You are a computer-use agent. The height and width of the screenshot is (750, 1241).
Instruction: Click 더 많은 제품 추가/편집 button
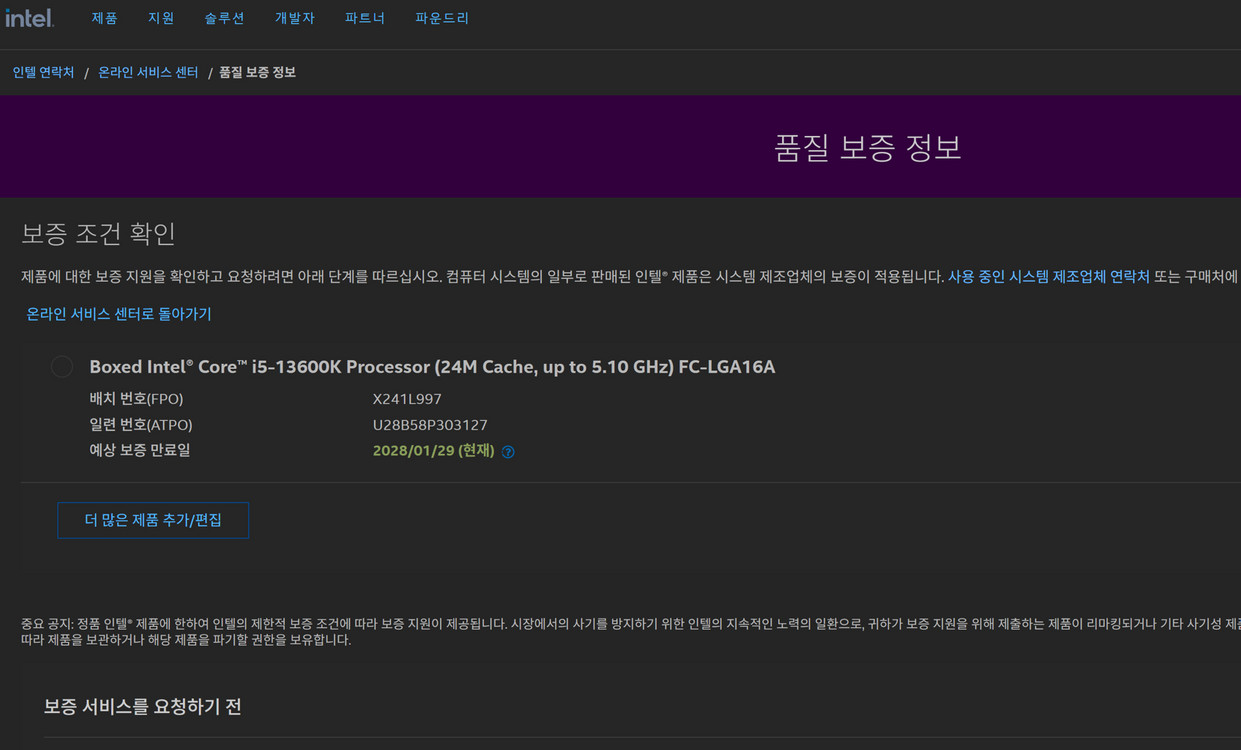153,520
